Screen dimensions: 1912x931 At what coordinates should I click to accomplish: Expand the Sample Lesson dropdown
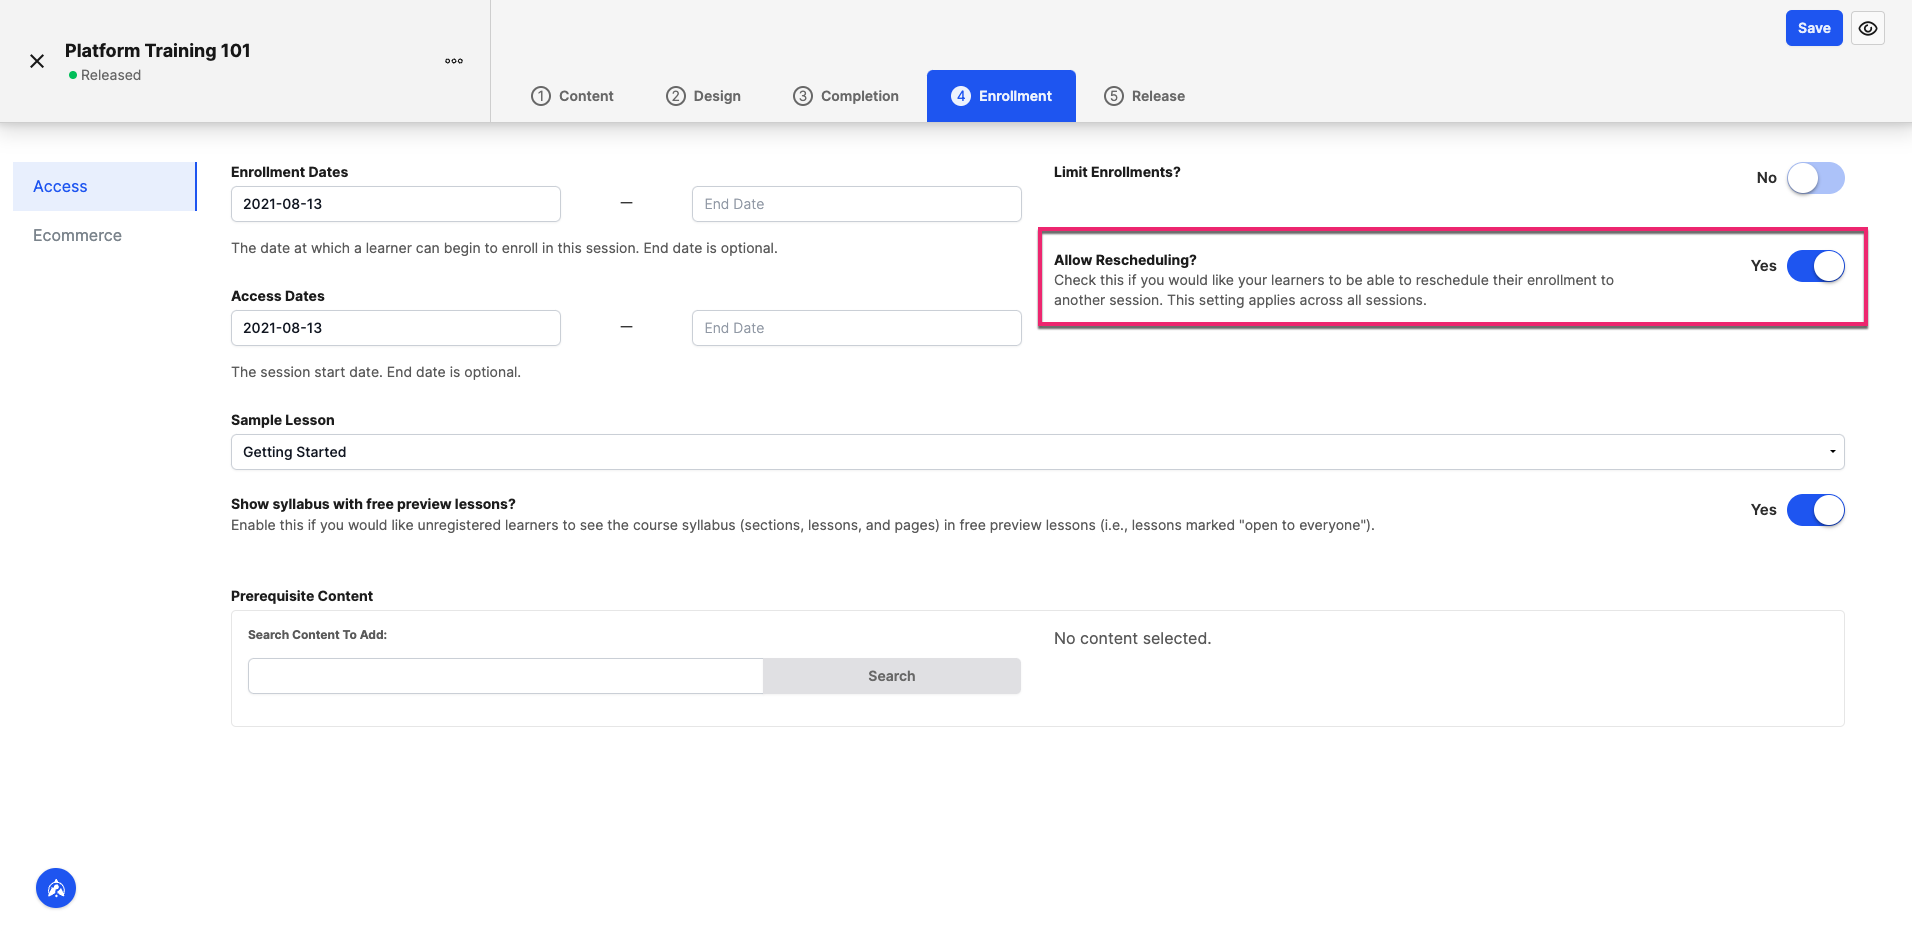click(x=1037, y=452)
